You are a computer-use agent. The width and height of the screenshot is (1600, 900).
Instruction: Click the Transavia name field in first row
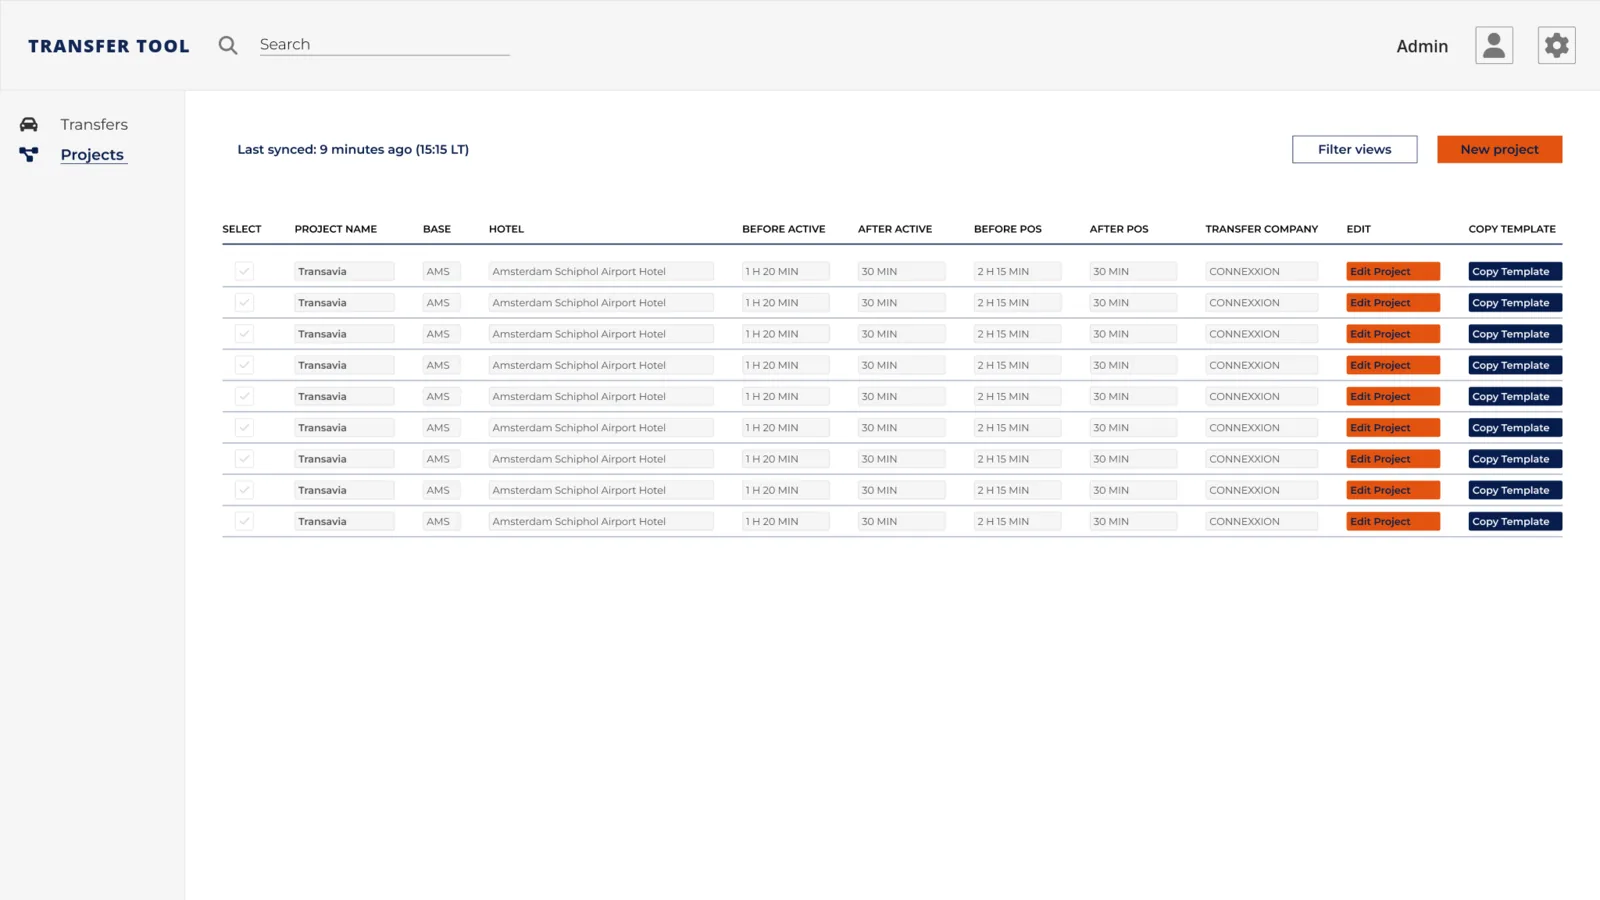[x=344, y=271]
